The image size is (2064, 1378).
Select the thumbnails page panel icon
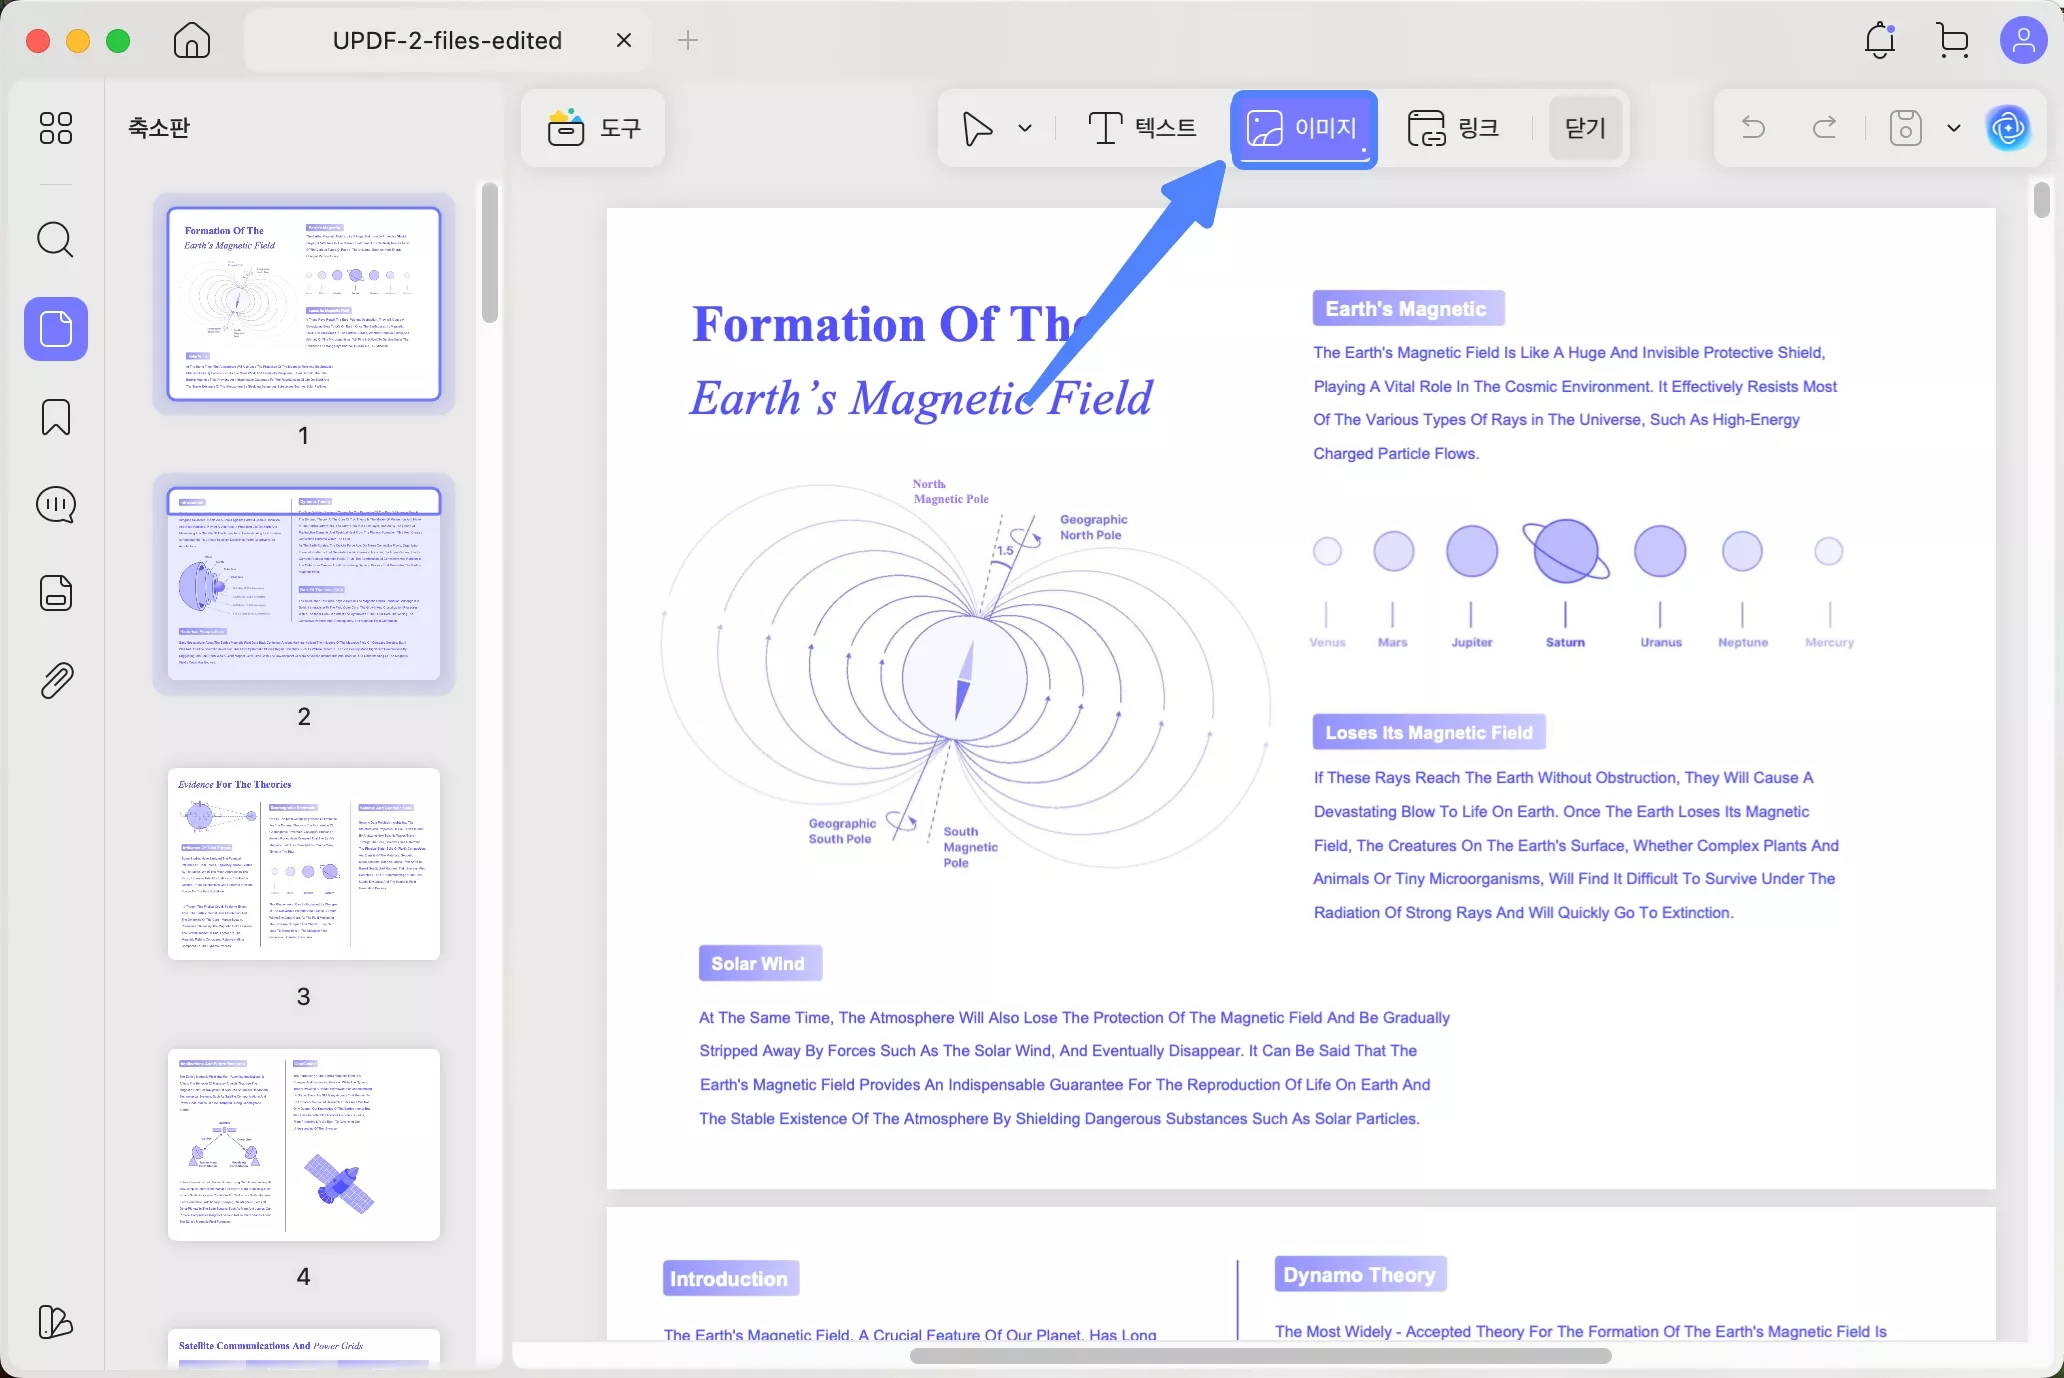[x=56, y=329]
